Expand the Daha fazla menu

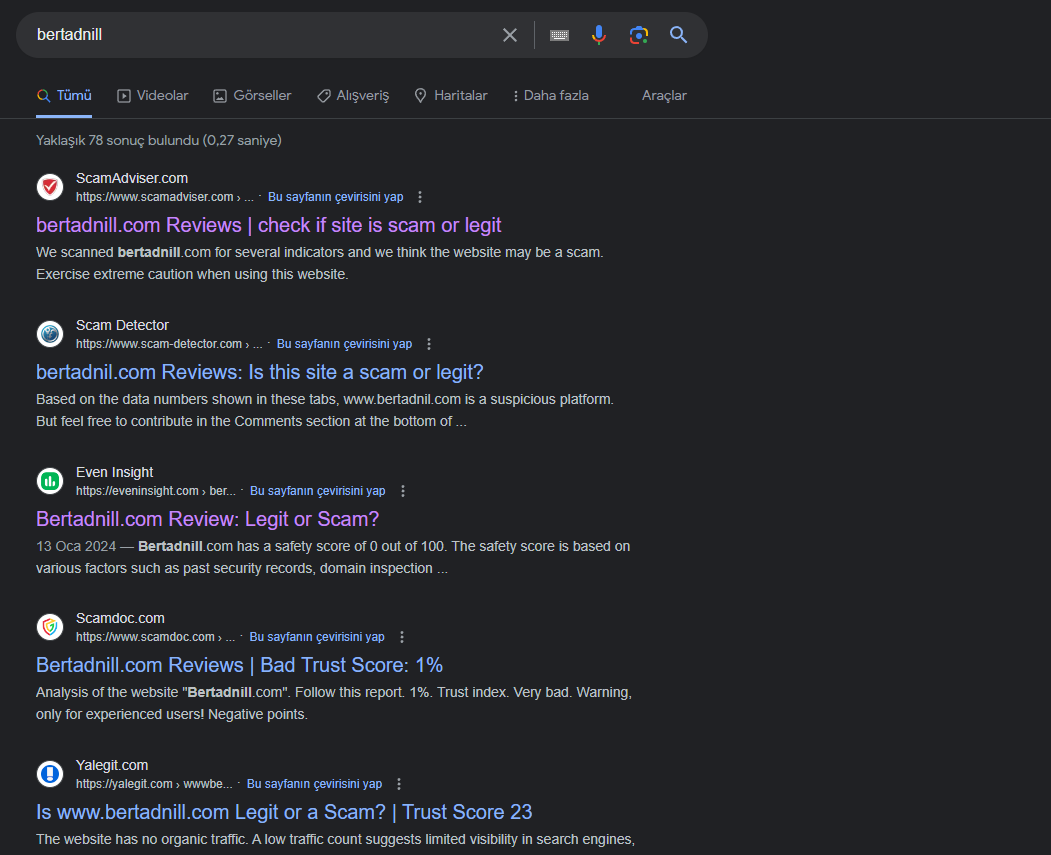click(550, 96)
